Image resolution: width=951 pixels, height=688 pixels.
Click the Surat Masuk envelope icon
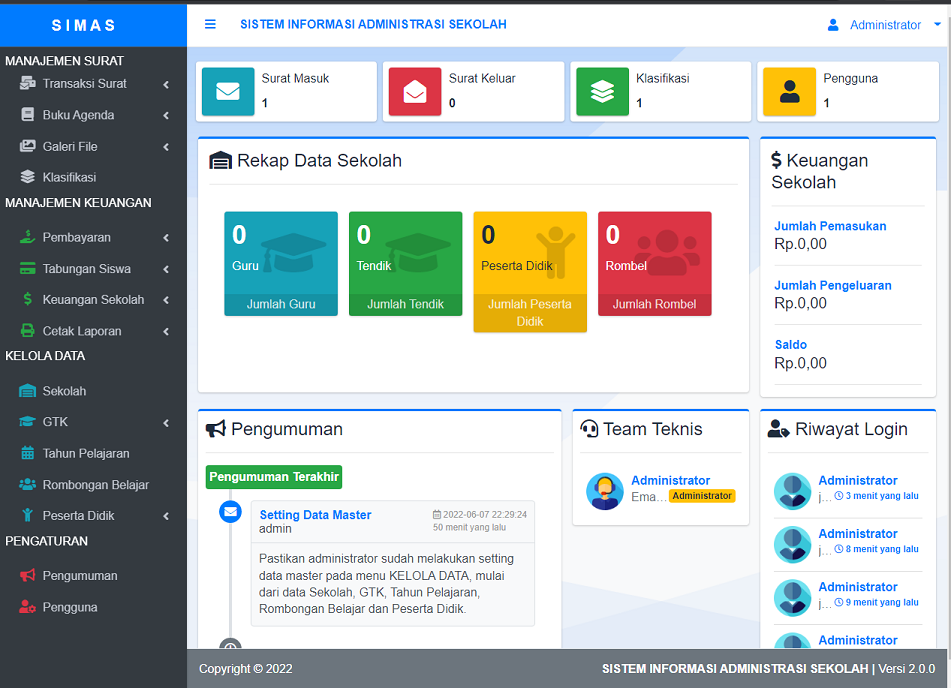228,92
